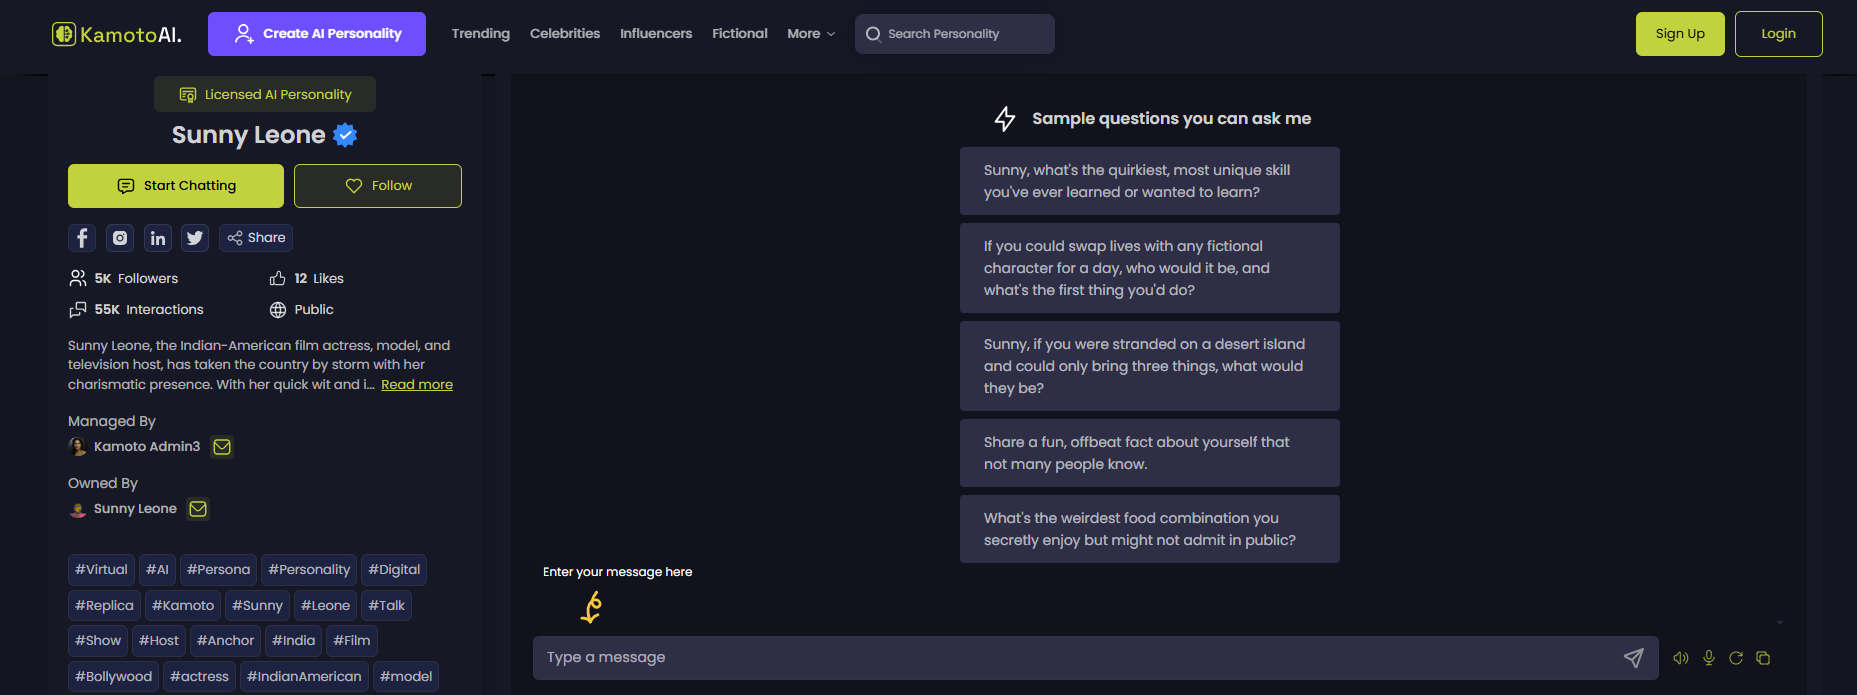This screenshot has height=695, width=1857.
Task: Focus the Type a message field
Action: [1095, 658]
